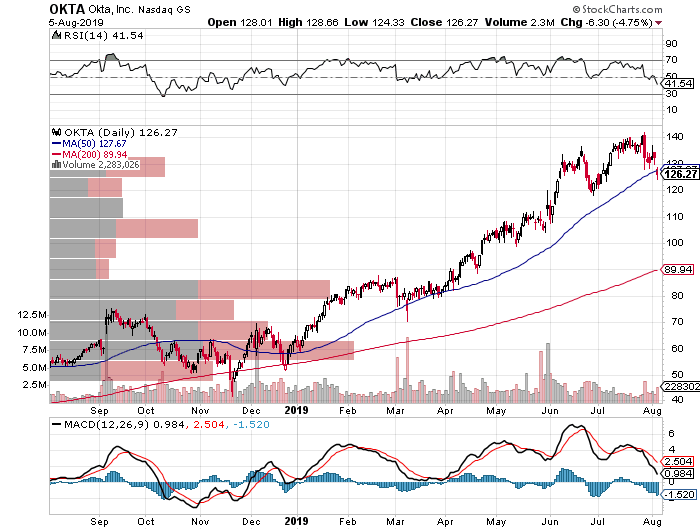Click the Nasdaq GS exchange label
Screen dimensions: 700x530
[164, 10]
